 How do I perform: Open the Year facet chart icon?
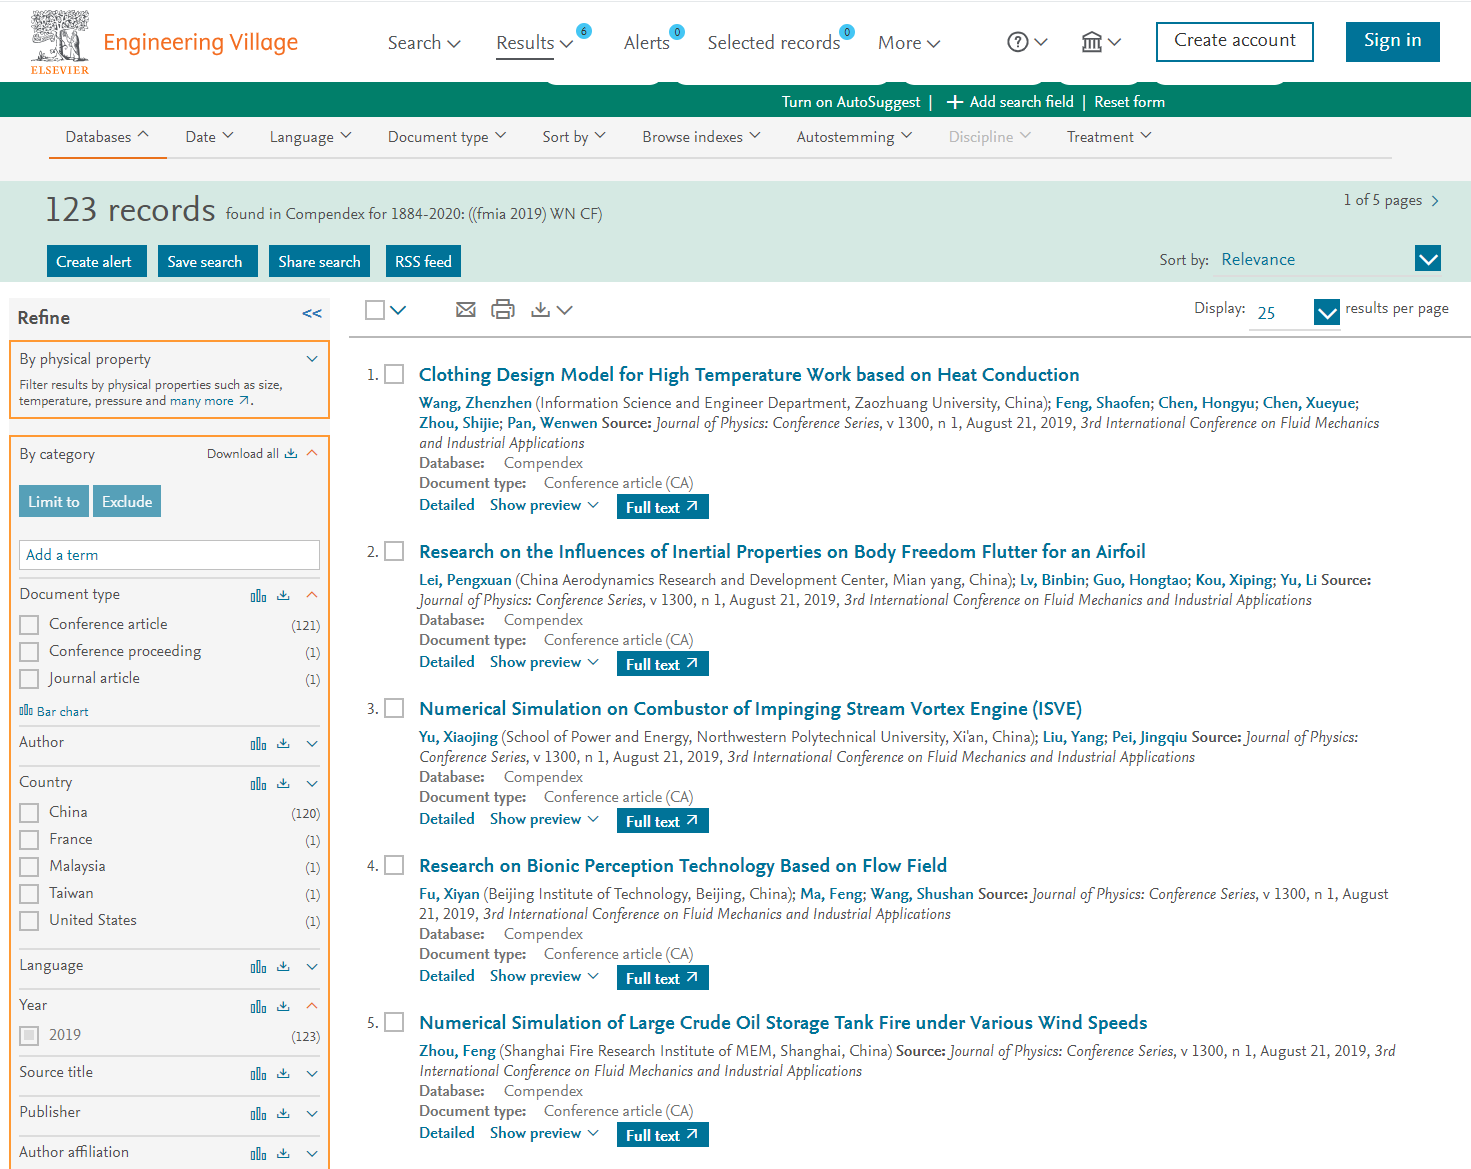pyautogui.click(x=259, y=1007)
